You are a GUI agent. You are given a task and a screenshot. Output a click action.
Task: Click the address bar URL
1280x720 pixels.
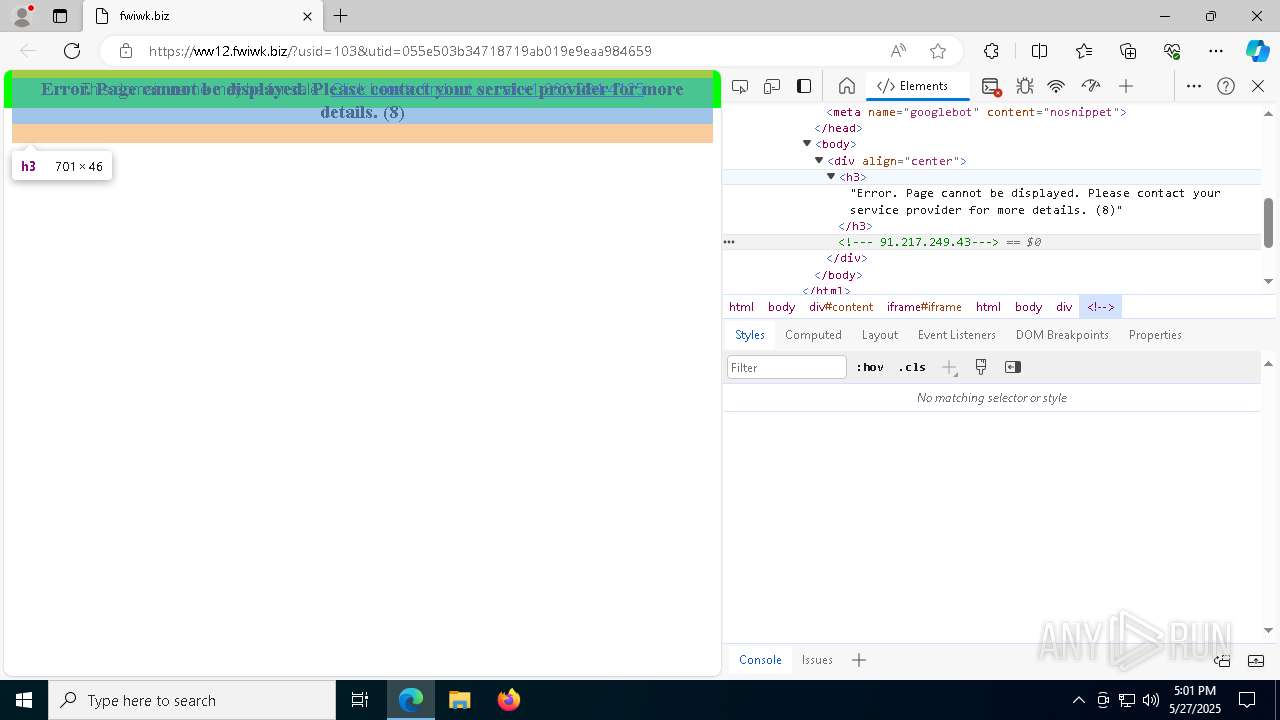click(400, 51)
